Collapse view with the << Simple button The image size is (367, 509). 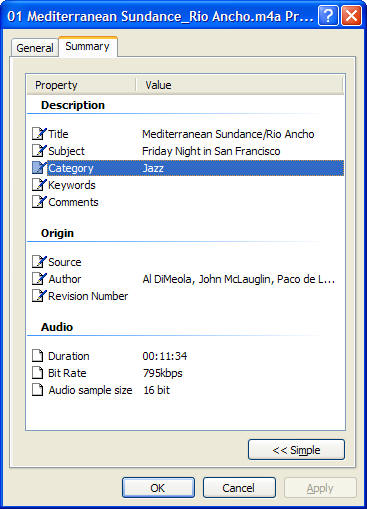point(296,450)
